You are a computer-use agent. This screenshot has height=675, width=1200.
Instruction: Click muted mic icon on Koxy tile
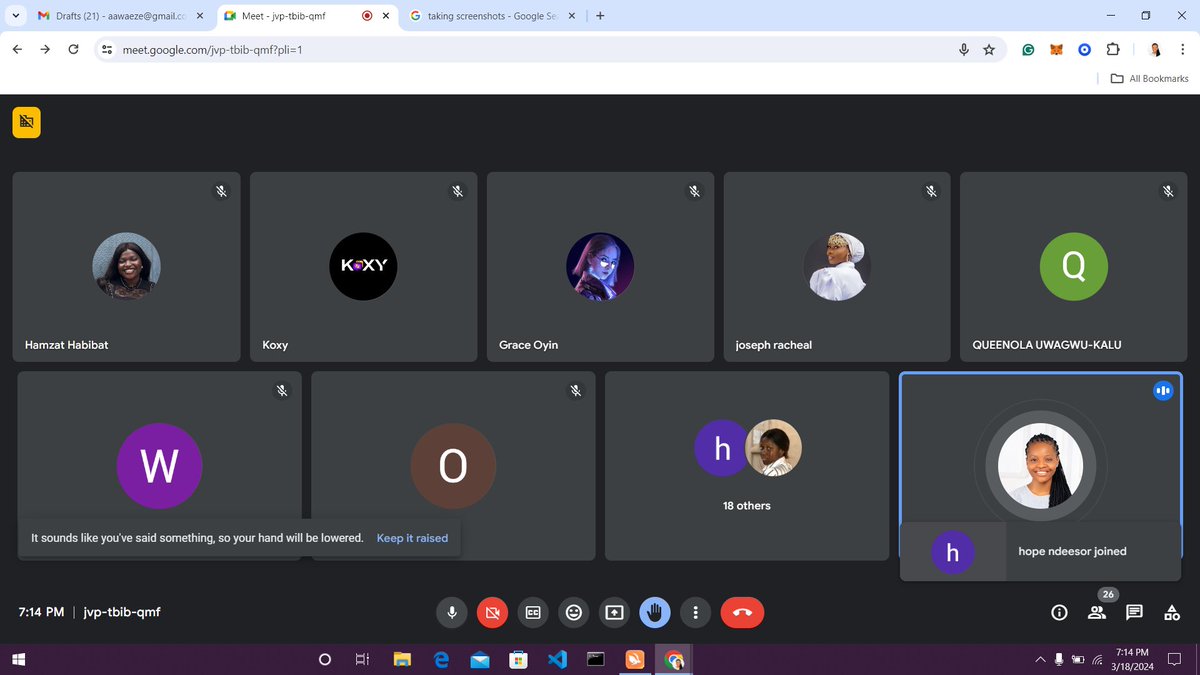(457, 191)
